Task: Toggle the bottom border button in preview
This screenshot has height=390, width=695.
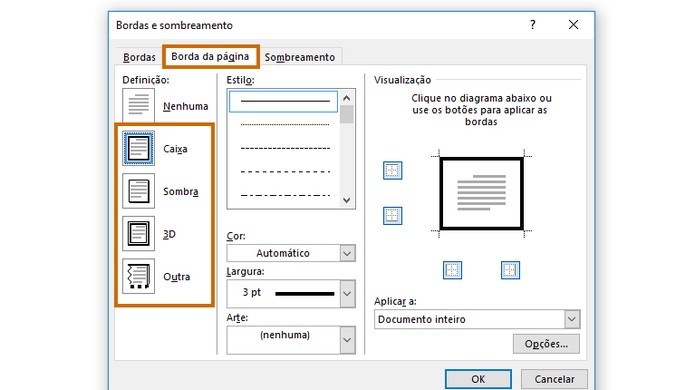Action: point(392,216)
